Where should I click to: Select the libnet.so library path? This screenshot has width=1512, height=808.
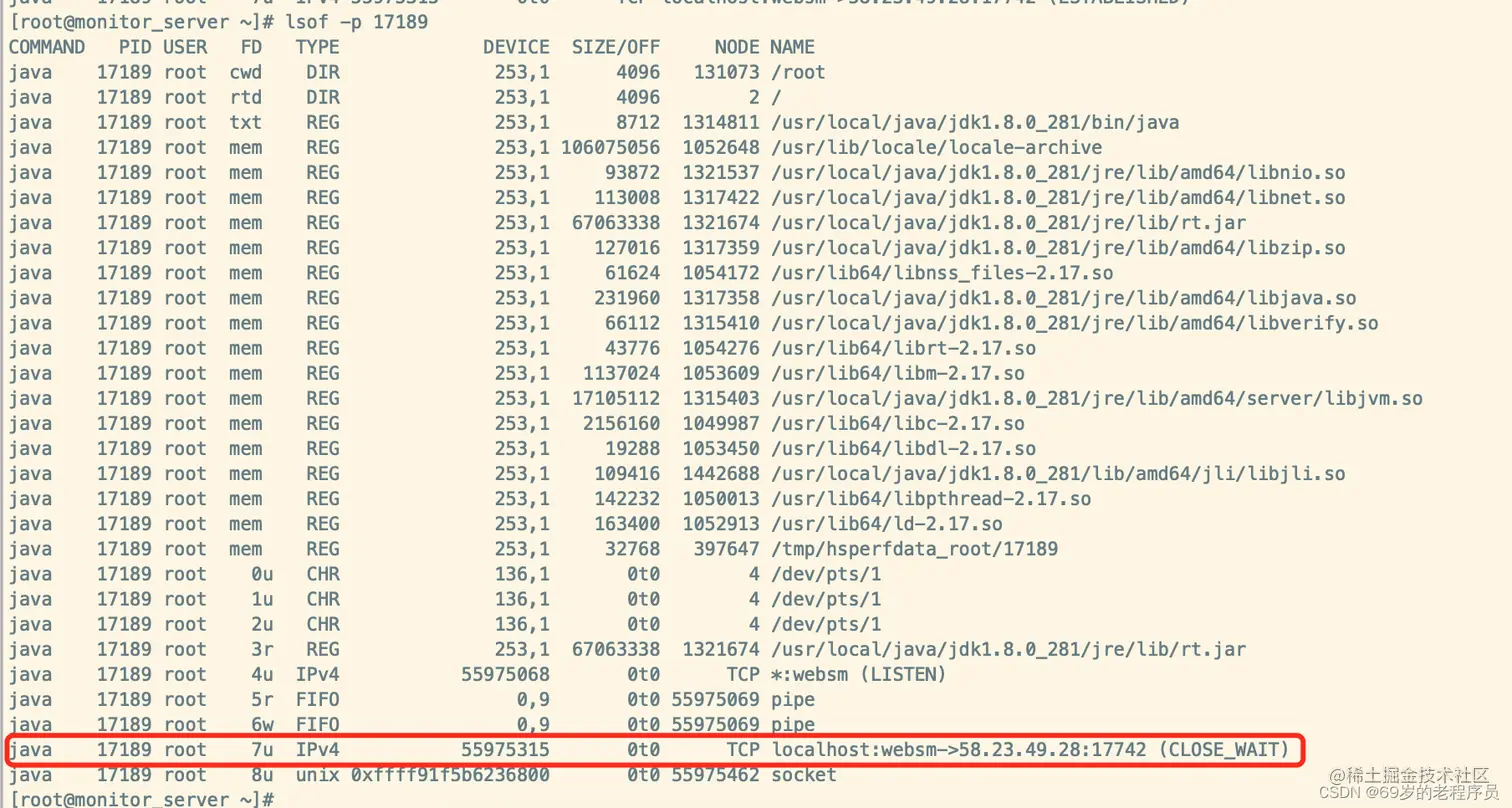click(1058, 197)
